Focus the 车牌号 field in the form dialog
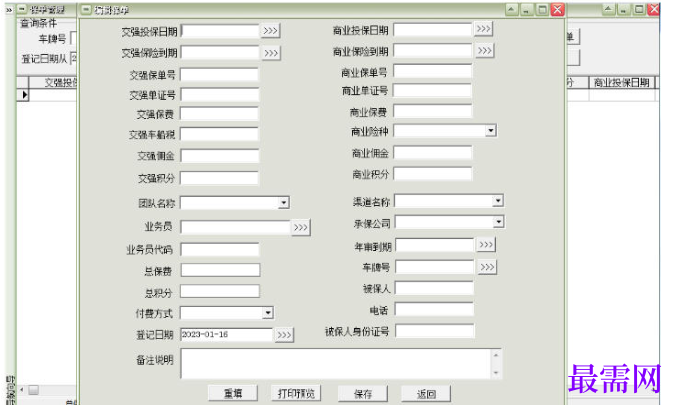 (x=435, y=267)
